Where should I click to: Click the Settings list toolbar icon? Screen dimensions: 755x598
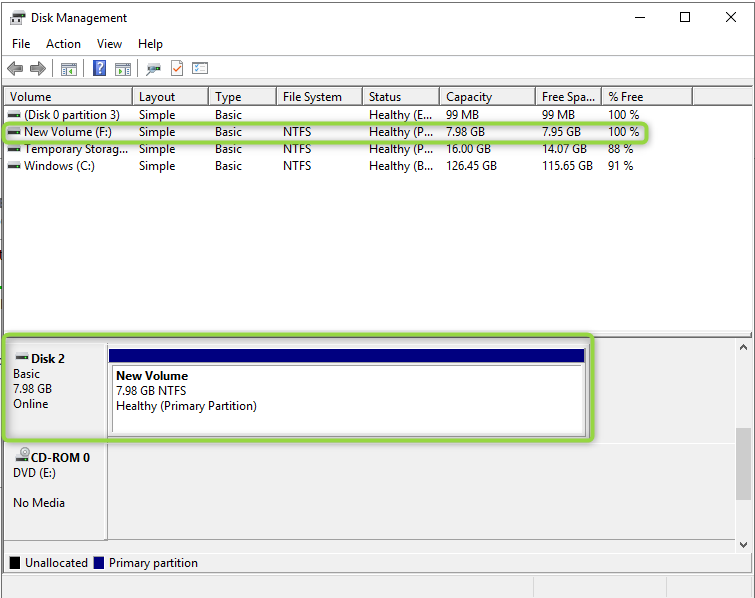click(200, 68)
